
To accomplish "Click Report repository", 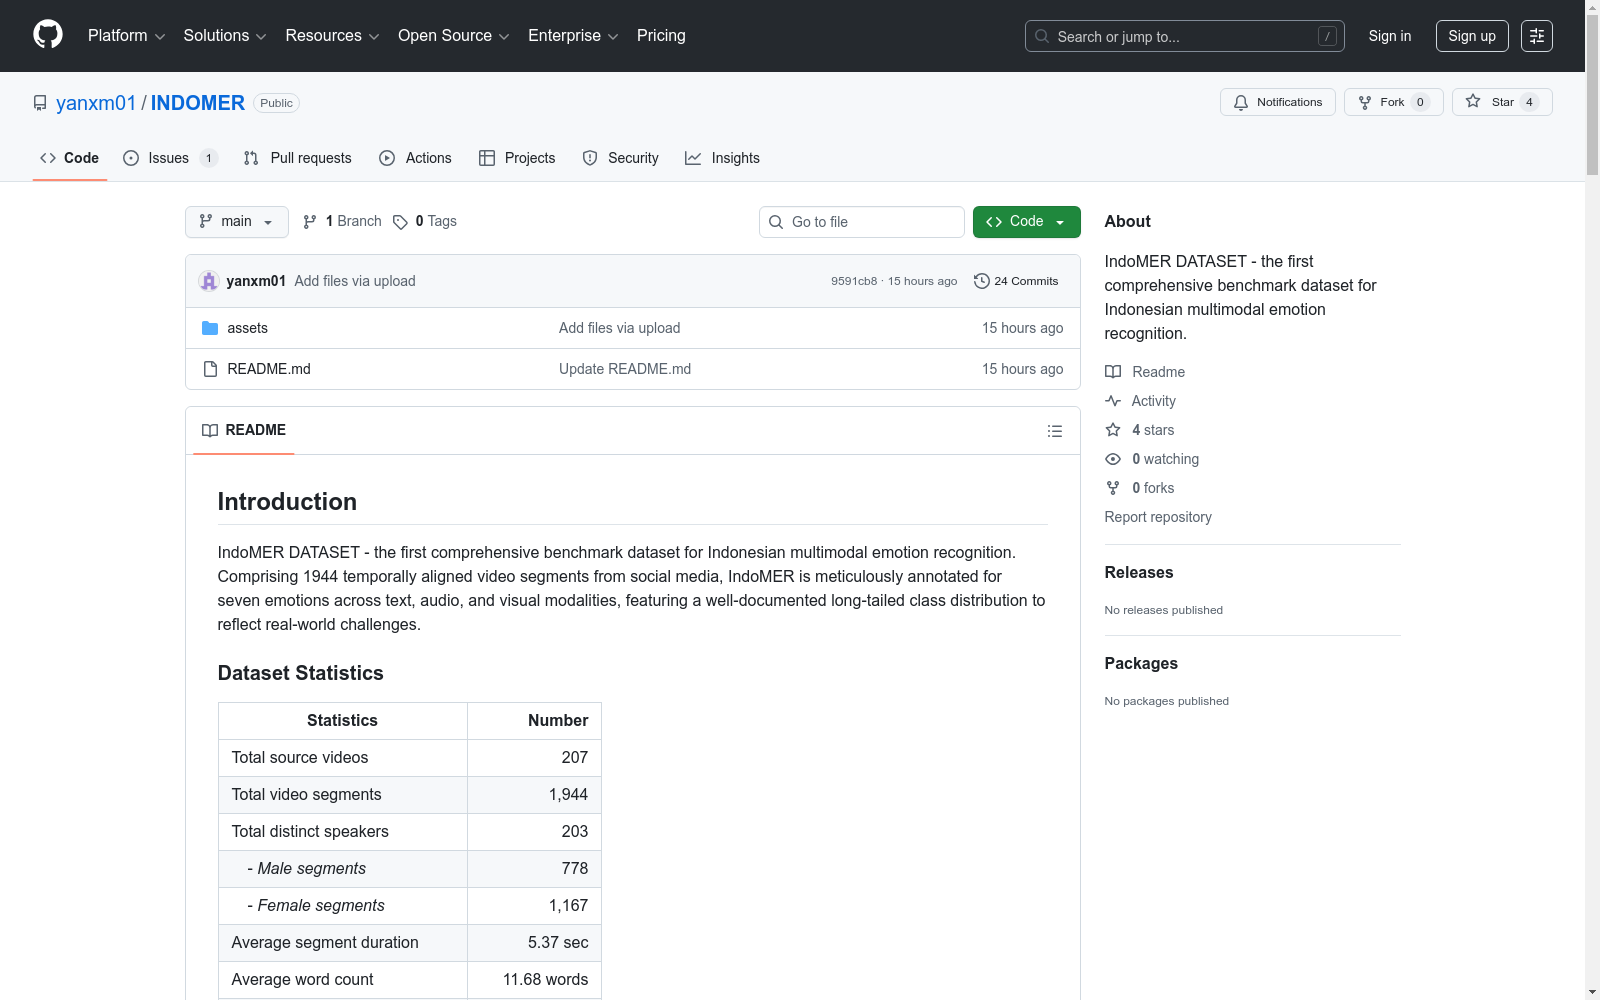I will [1158, 517].
